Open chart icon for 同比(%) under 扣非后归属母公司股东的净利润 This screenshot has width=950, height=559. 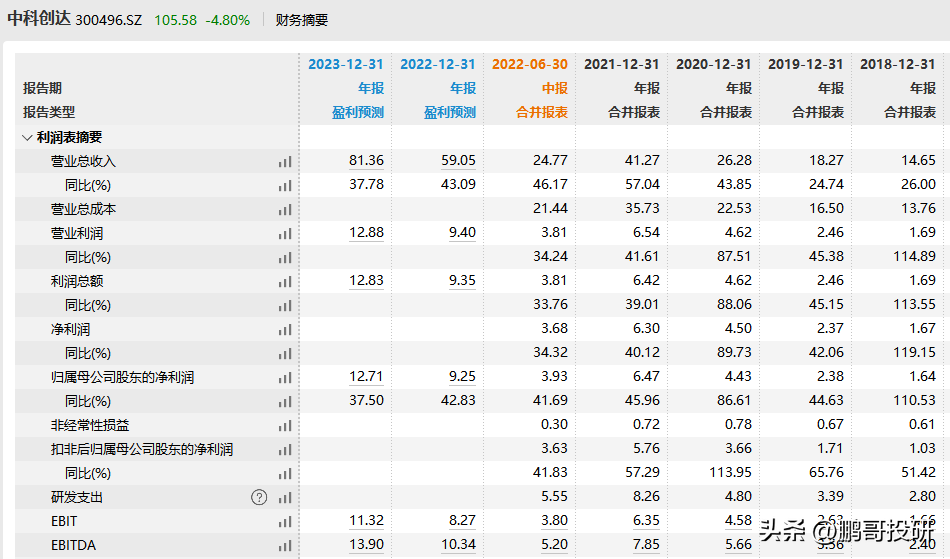(x=285, y=474)
